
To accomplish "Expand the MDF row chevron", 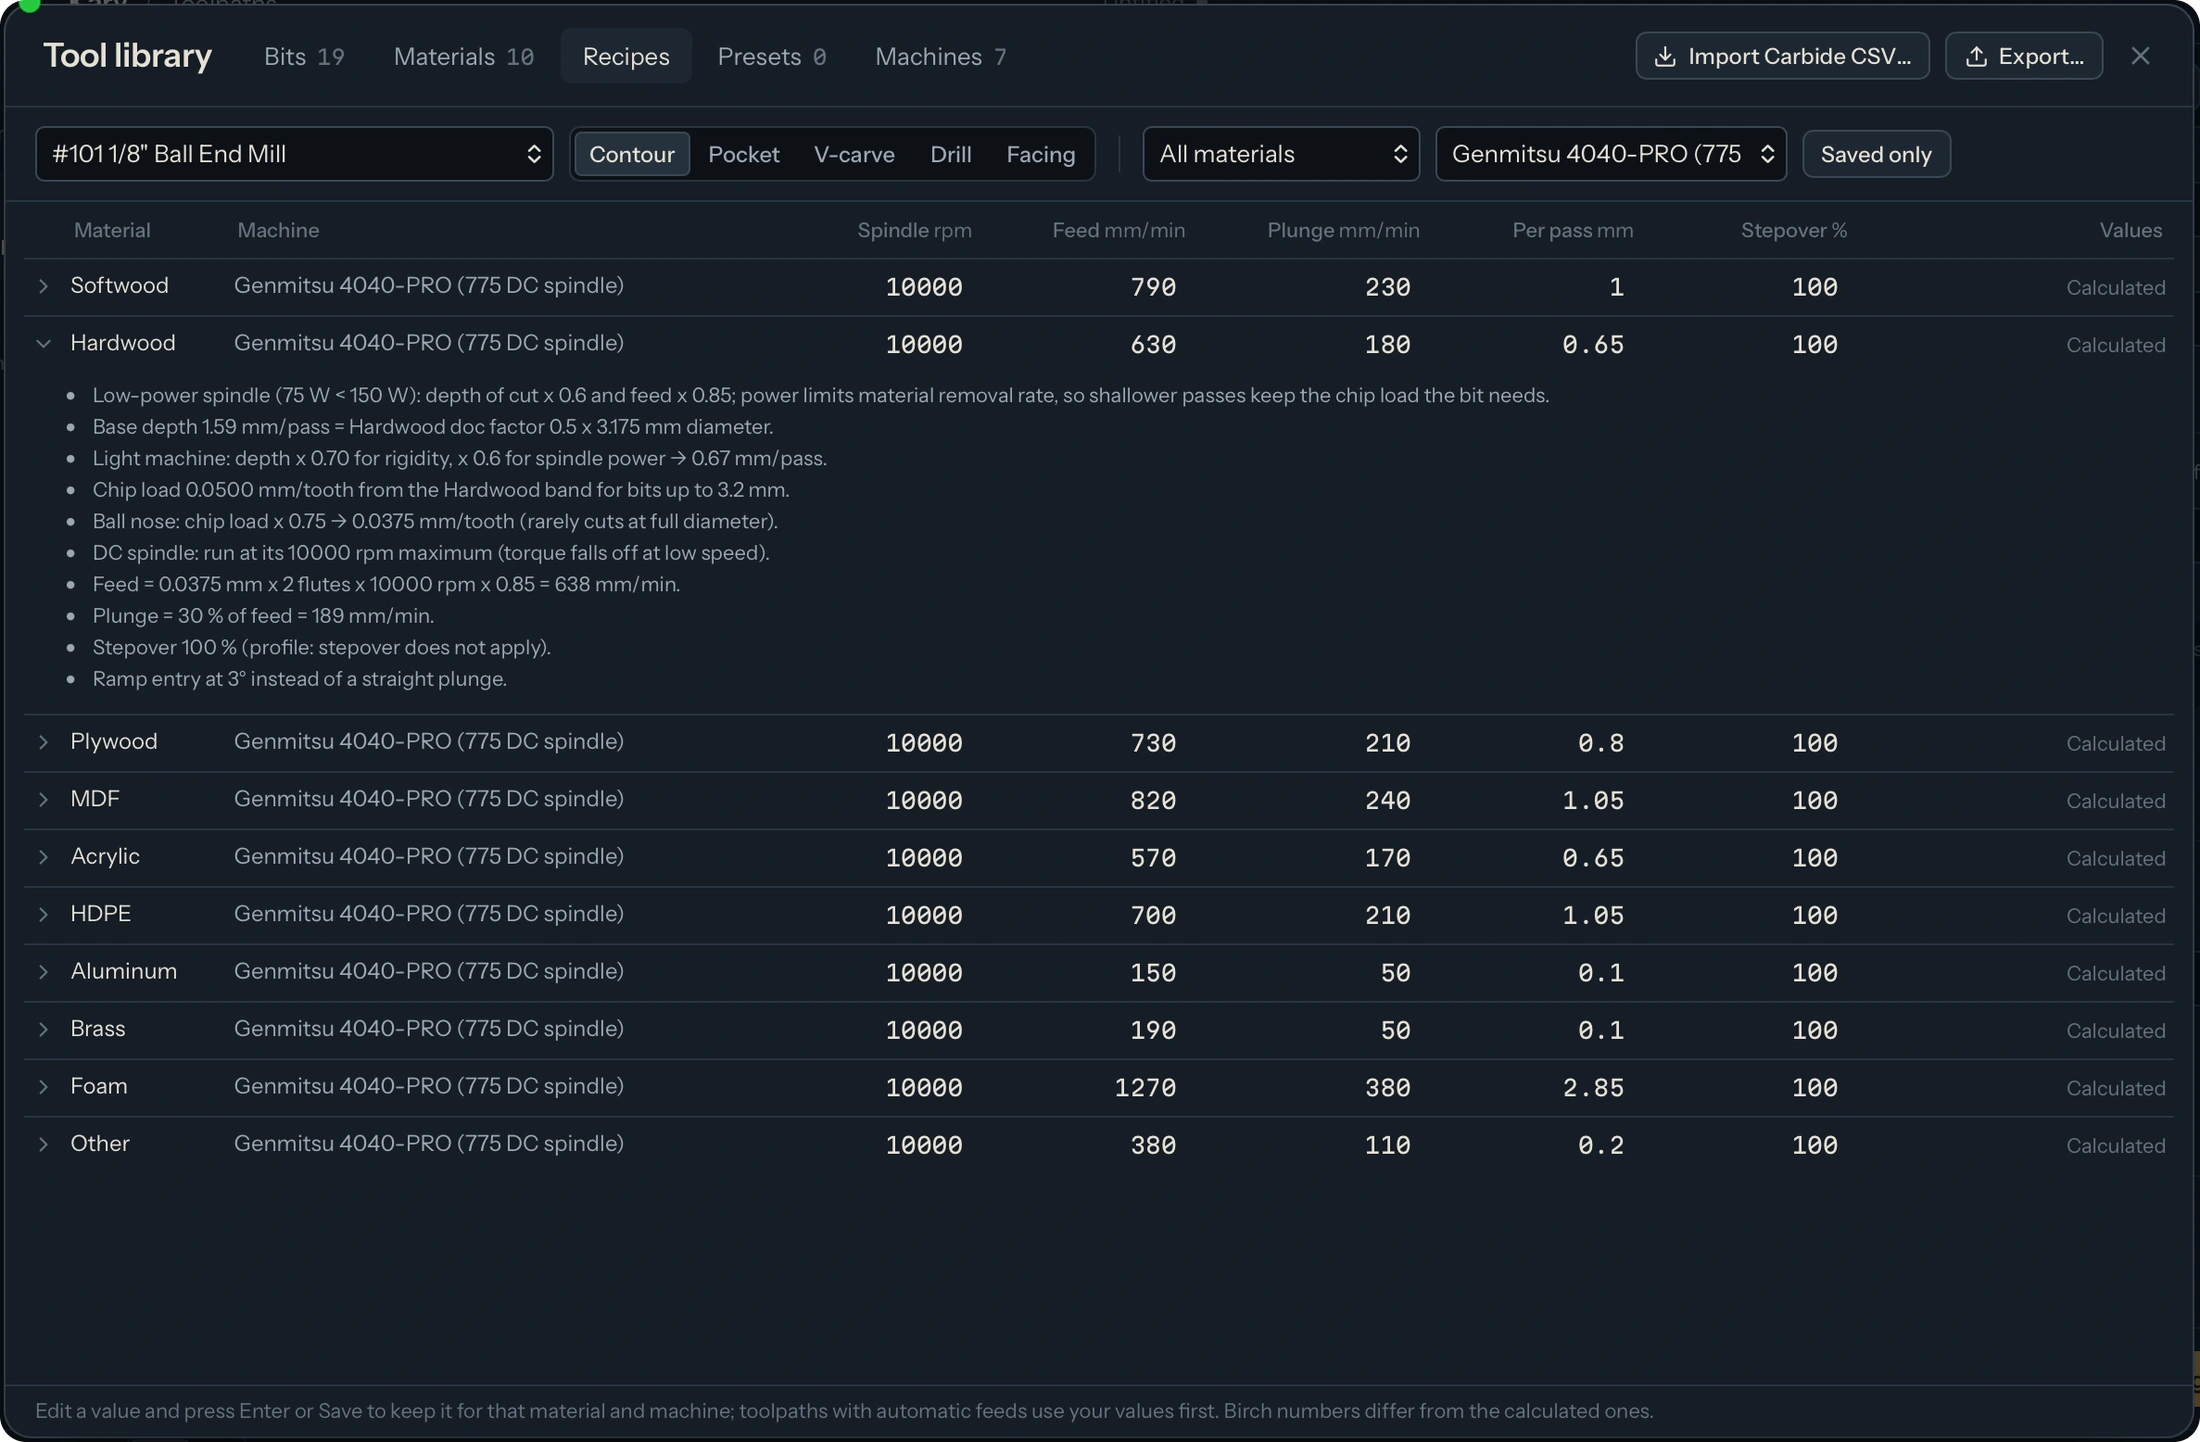I will click(43, 799).
